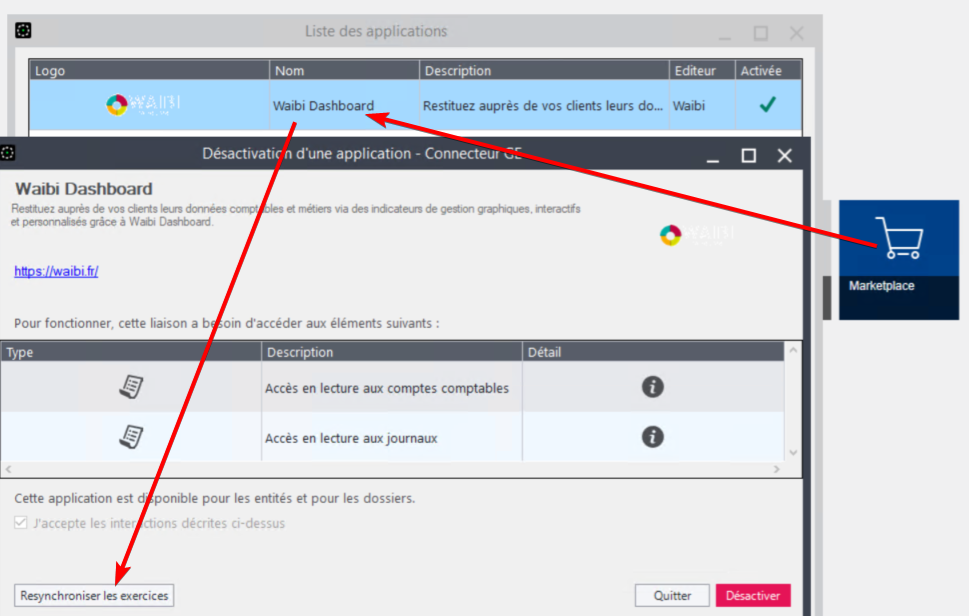Select Waibi Dashboard name cell
This screenshot has height=616, width=969.
pyautogui.click(x=344, y=106)
